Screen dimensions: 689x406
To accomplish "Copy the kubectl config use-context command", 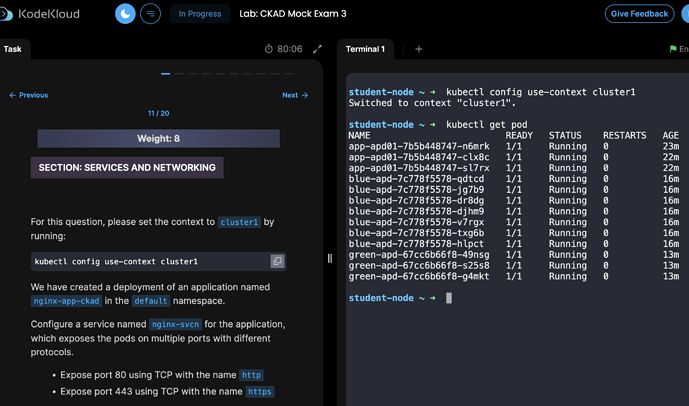I will tap(277, 261).
